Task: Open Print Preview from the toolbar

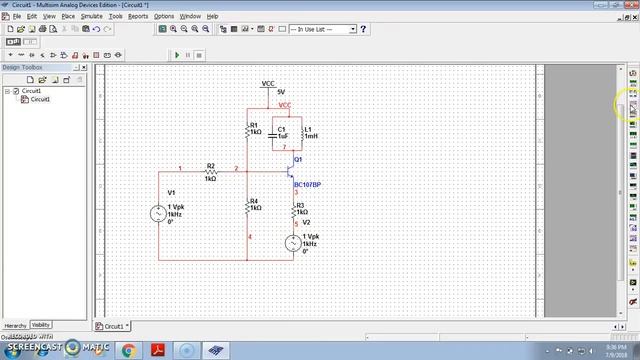Action: tap(53, 29)
